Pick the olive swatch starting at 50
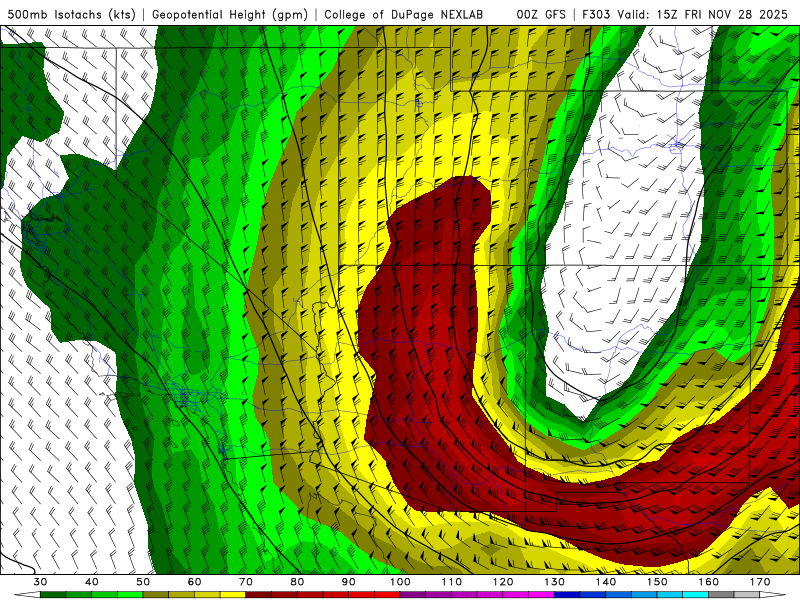This screenshot has height=600, width=800. [x=156, y=595]
